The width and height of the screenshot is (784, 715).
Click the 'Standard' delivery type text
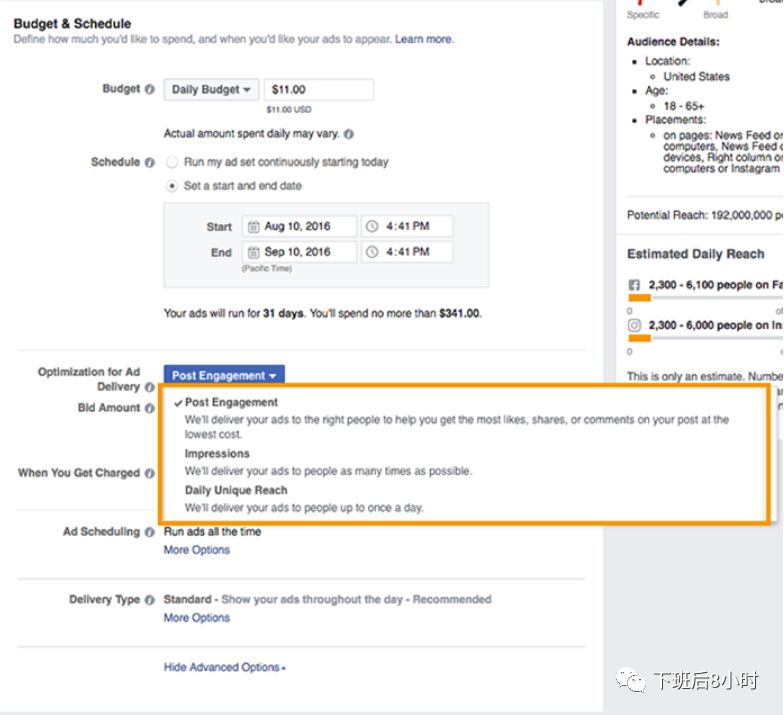(x=188, y=600)
